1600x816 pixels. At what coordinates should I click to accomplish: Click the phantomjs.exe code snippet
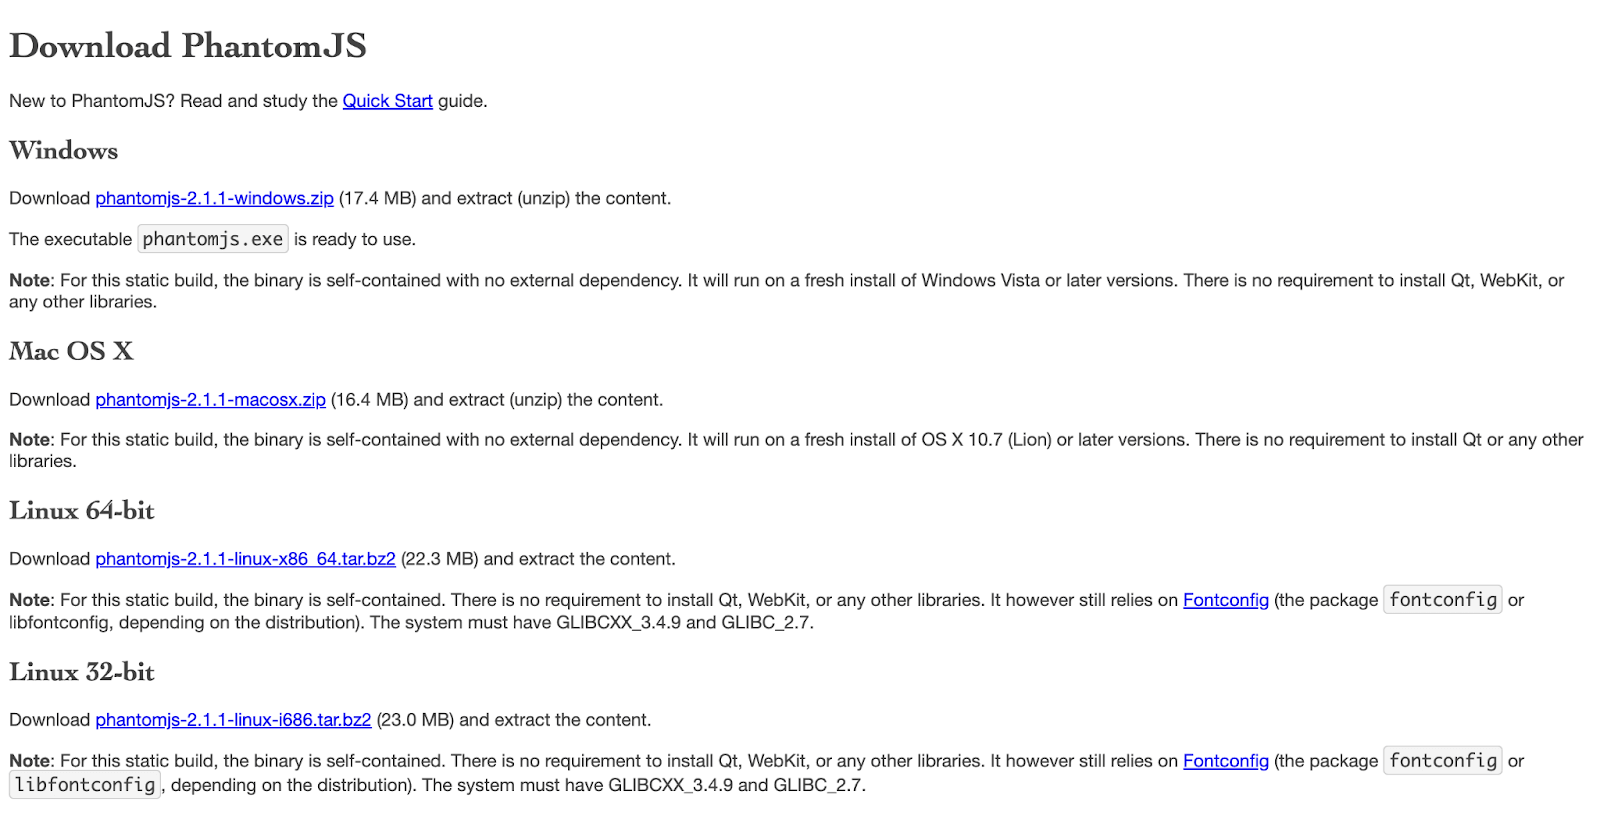click(212, 239)
